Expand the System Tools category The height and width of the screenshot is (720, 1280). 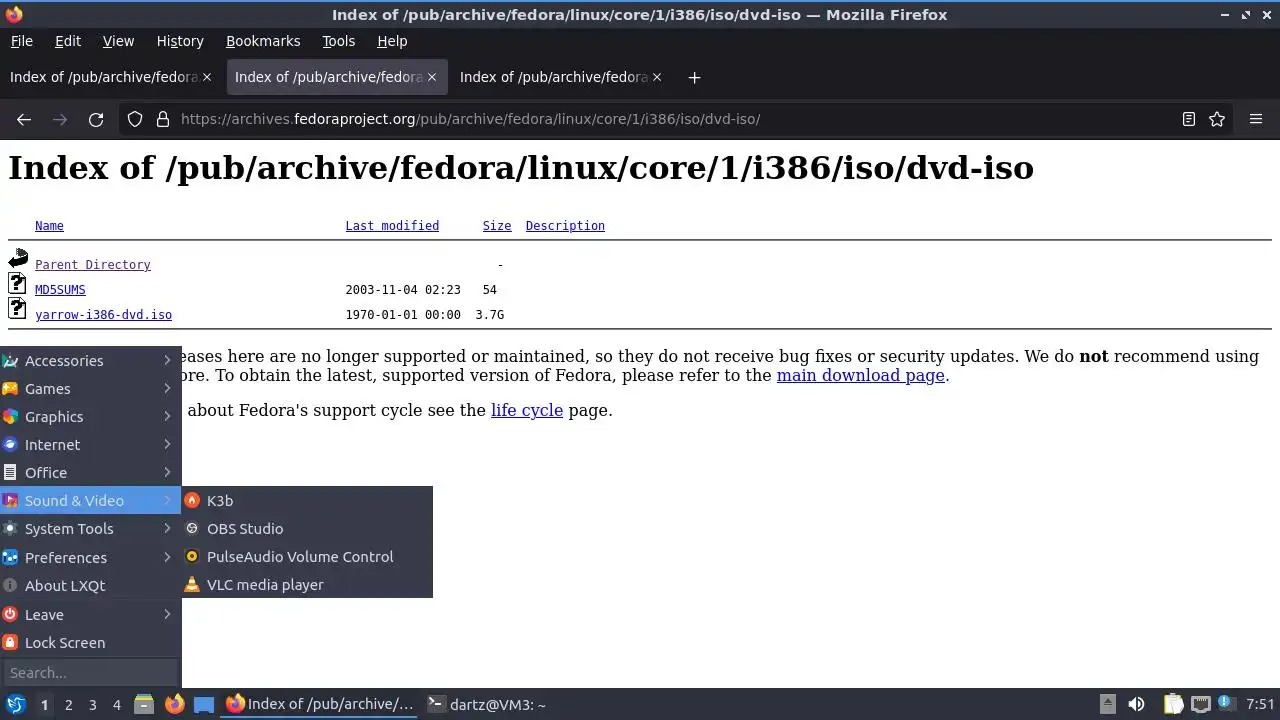tap(90, 529)
